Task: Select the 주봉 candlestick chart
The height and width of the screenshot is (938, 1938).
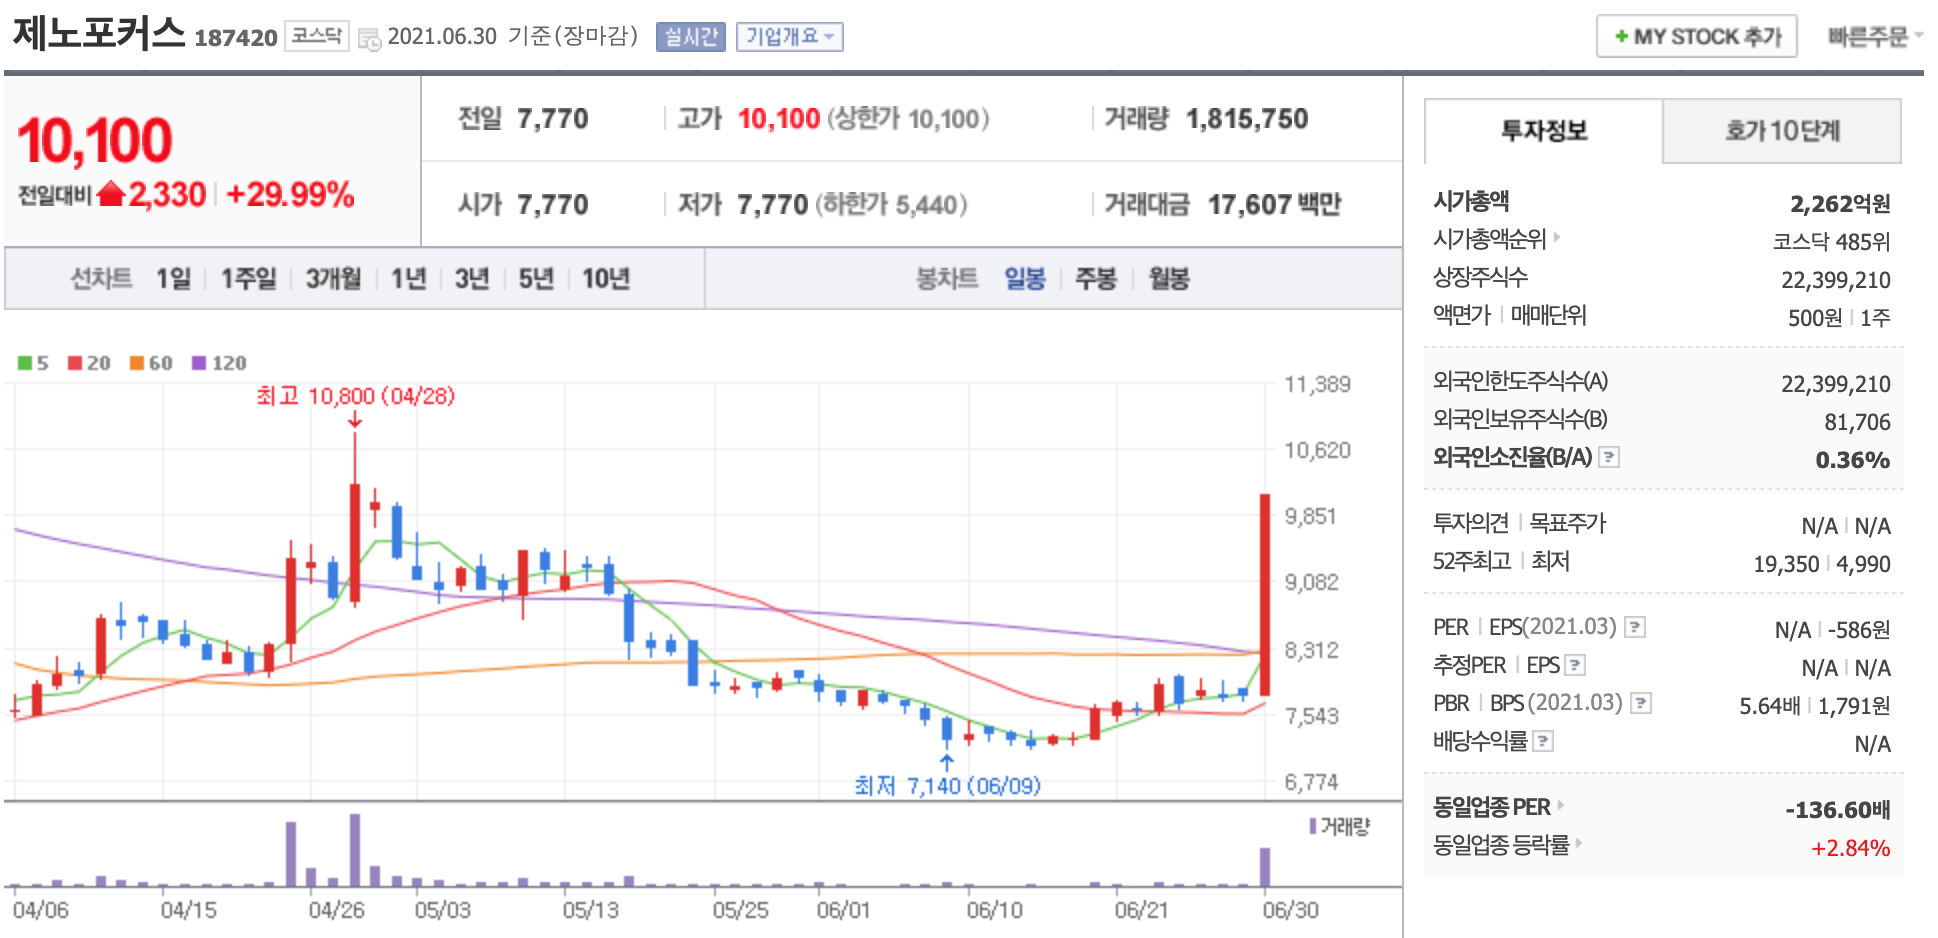Action: coord(1095,278)
